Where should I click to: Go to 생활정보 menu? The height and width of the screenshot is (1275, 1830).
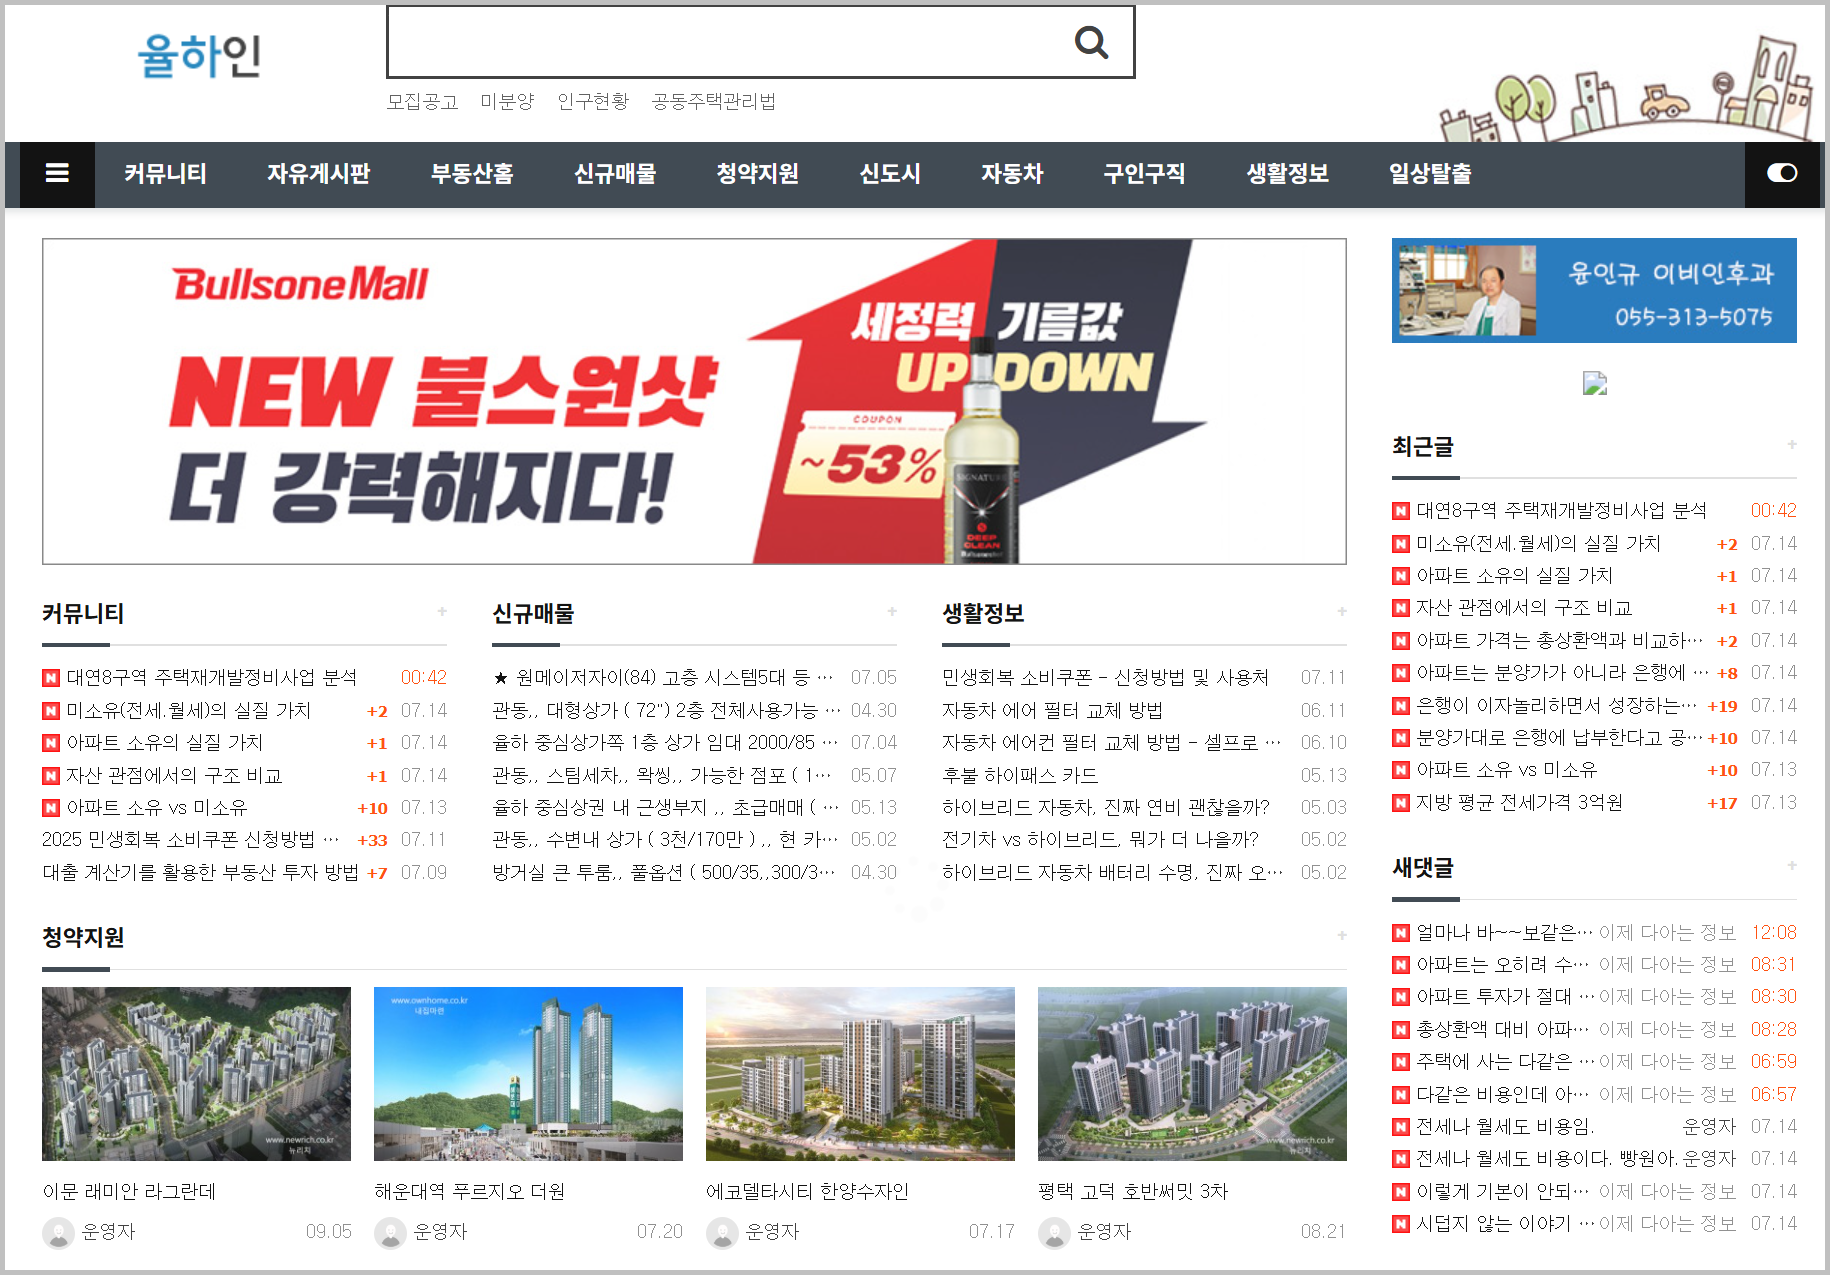[x=1287, y=174]
